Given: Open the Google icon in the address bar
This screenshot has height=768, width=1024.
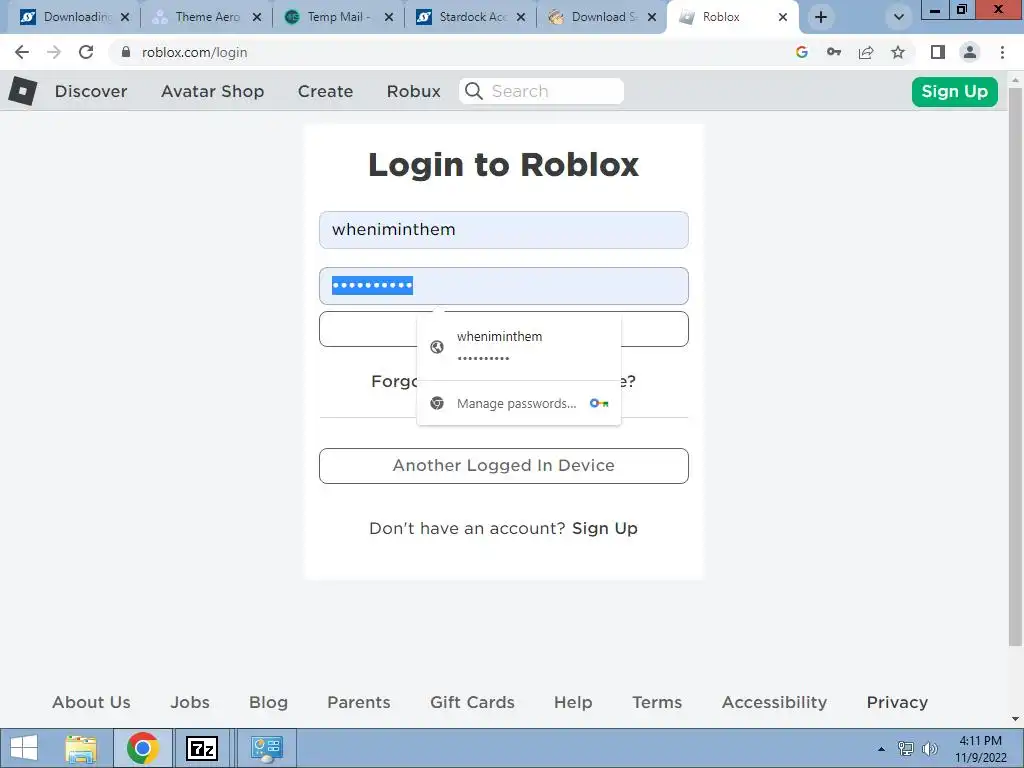Looking at the screenshot, I should [x=802, y=52].
